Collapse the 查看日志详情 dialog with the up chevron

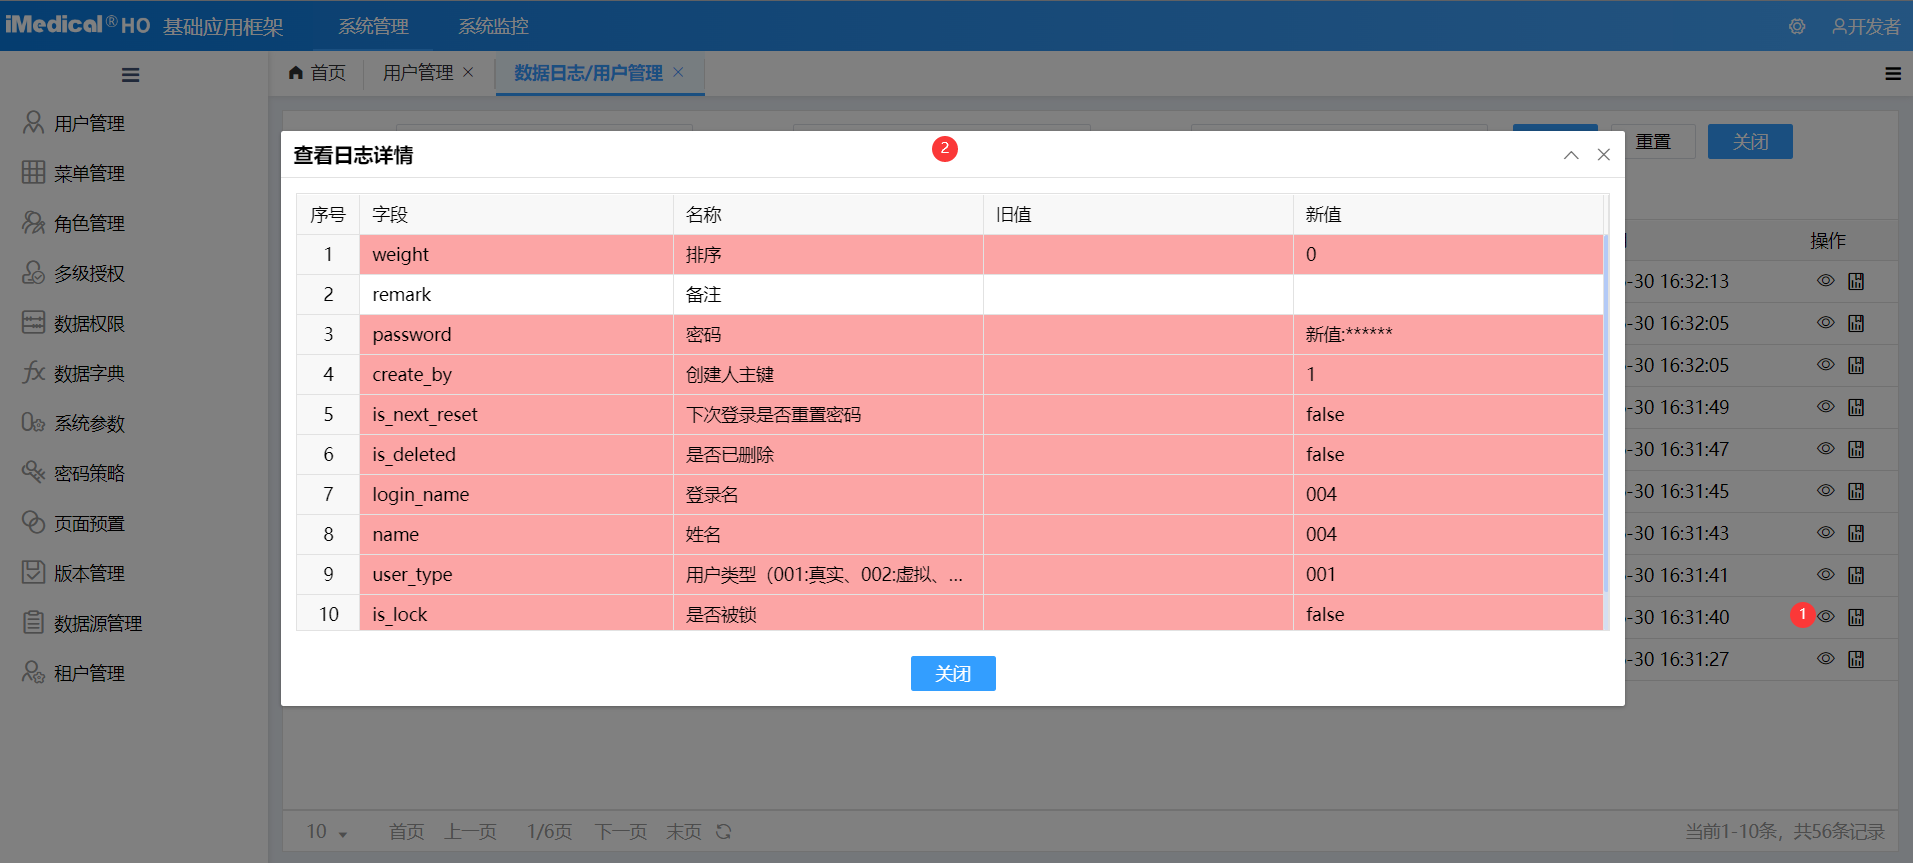click(1571, 155)
